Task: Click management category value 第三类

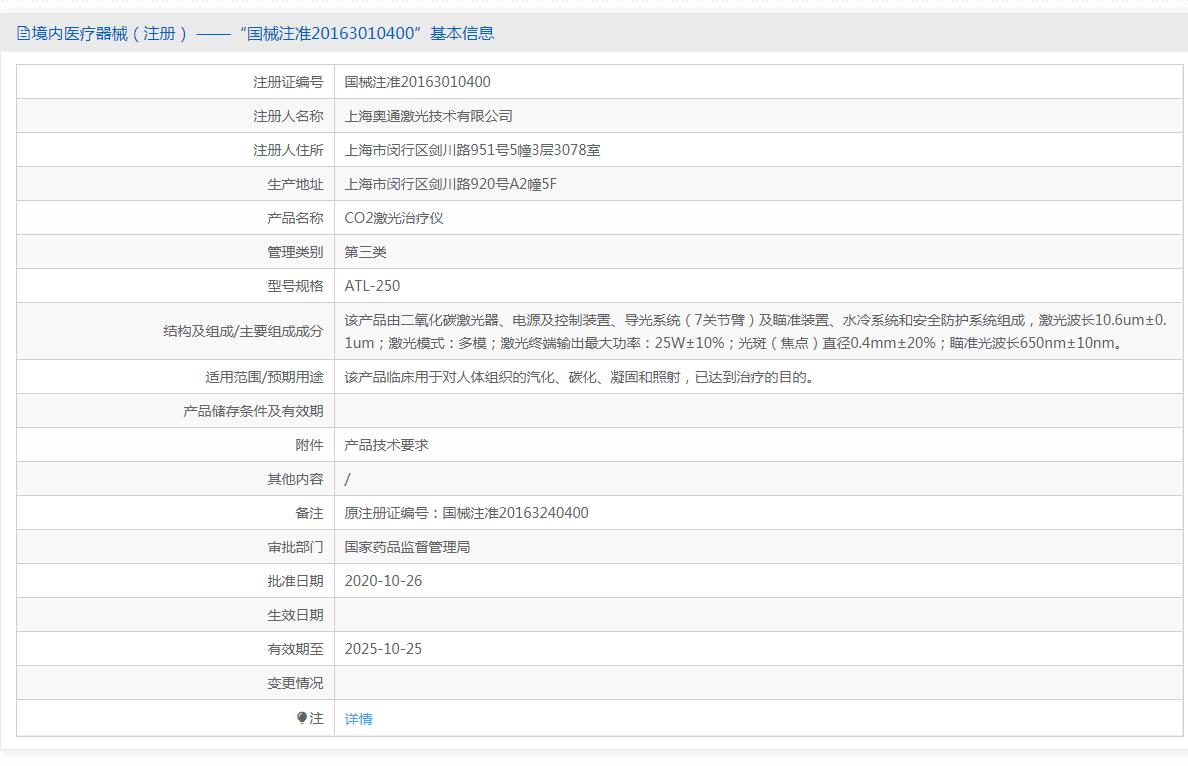Action: [x=365, y=252]
